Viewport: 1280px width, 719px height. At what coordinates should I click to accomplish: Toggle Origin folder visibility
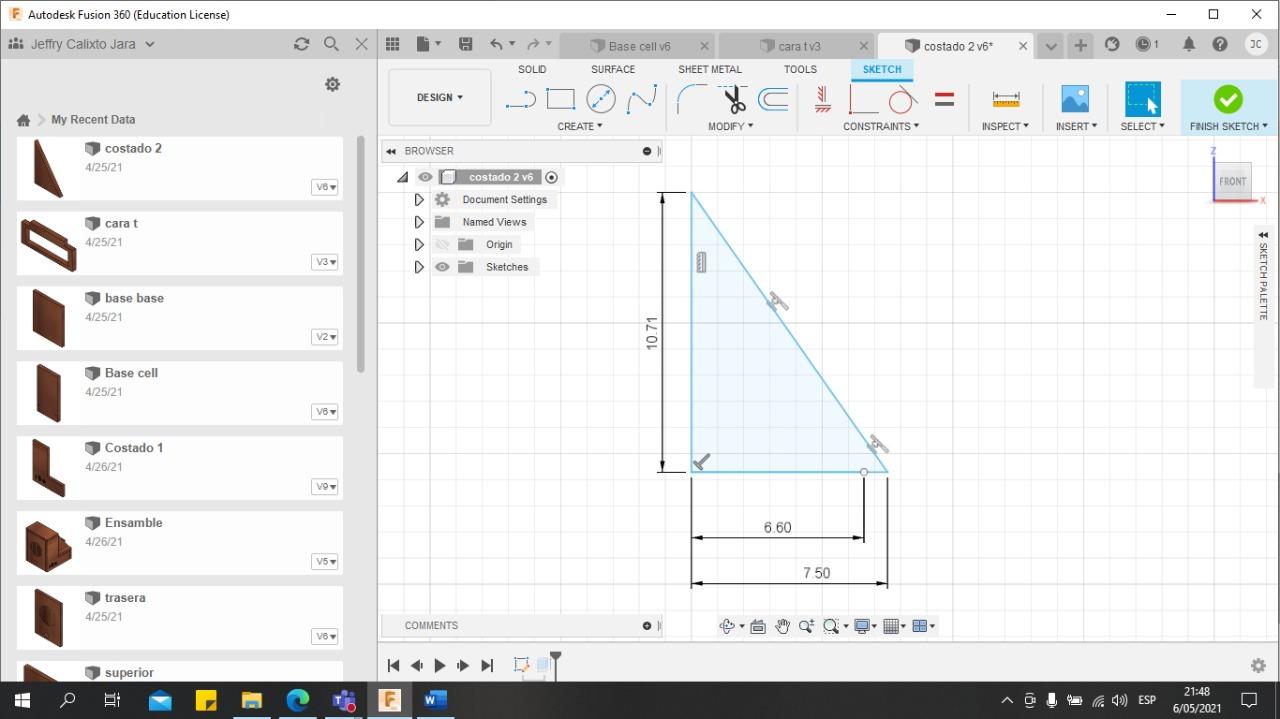(x=442, y=244)
